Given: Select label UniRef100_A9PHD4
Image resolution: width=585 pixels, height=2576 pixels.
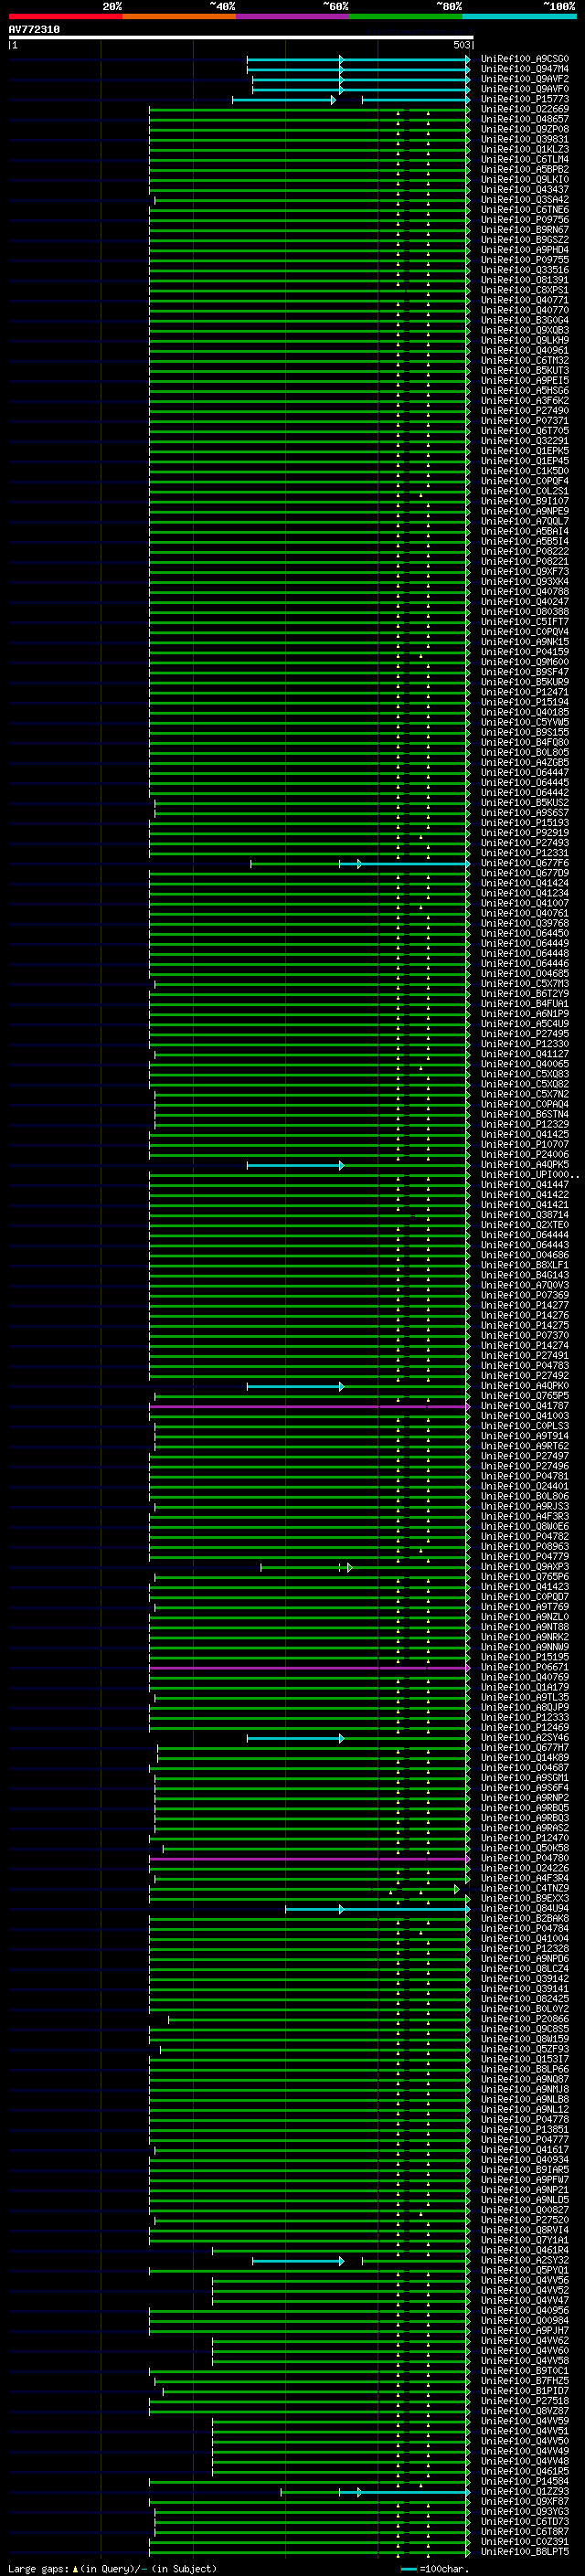Looking at the screenshot, I should pos(525,250).
